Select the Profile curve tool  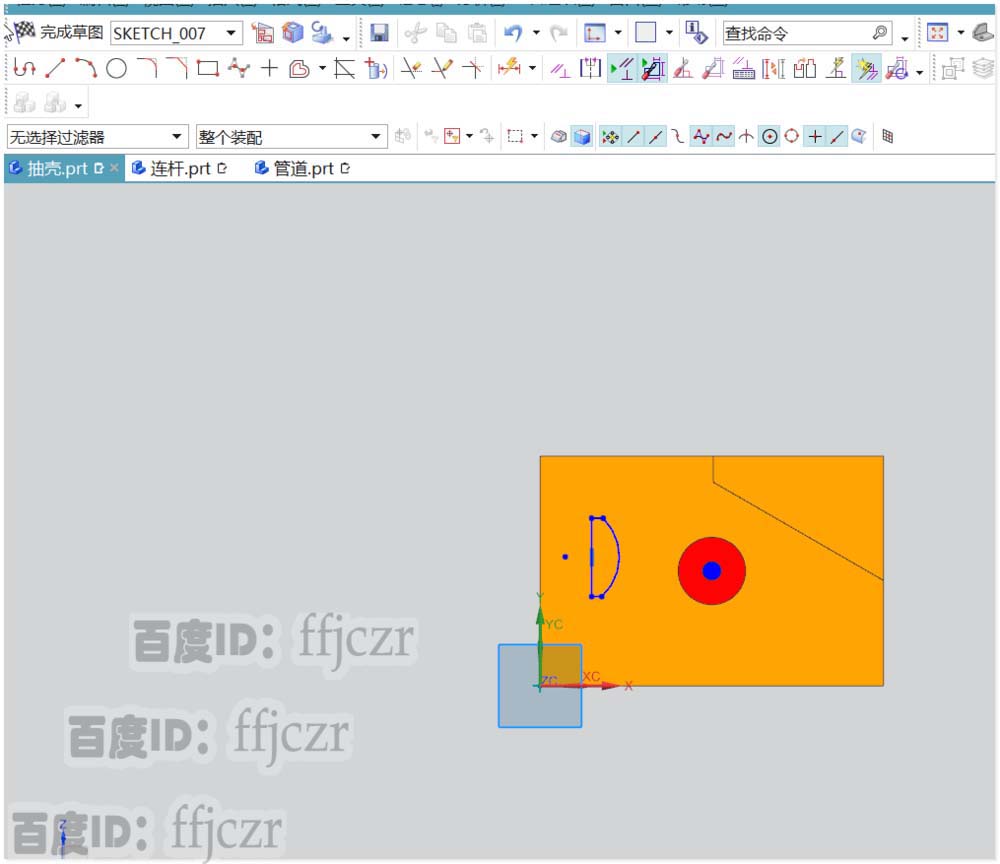click(x=24, y=68)
